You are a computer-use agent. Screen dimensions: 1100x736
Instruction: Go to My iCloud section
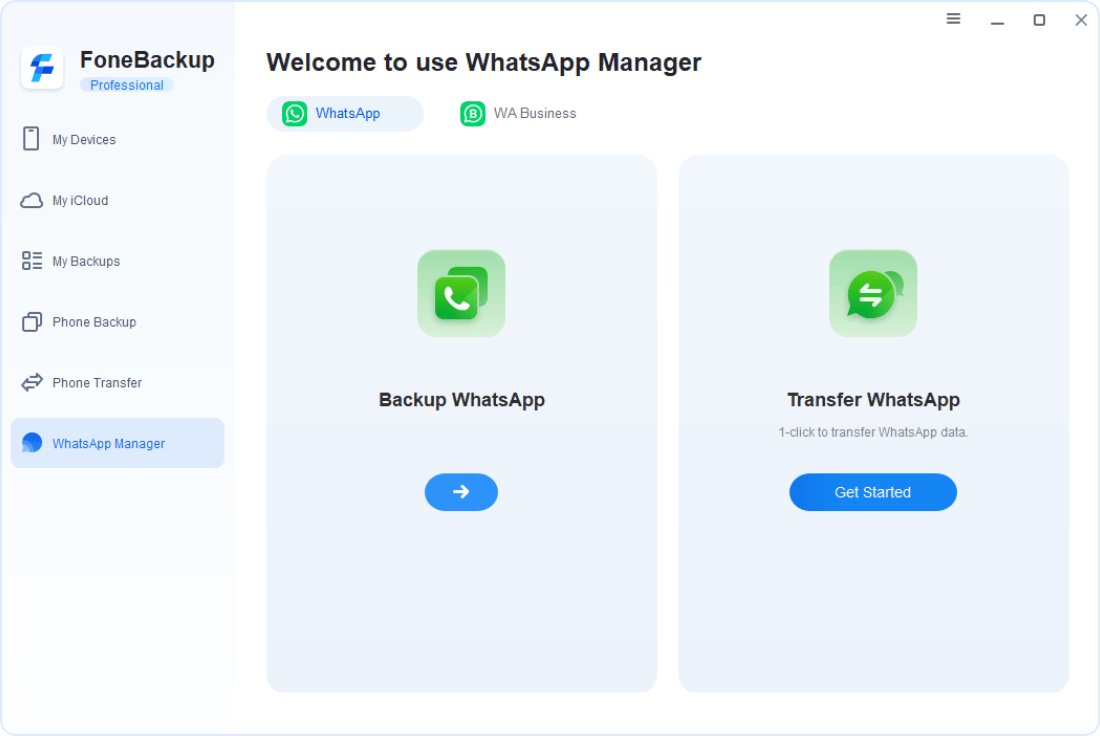(x=117, y=201)
